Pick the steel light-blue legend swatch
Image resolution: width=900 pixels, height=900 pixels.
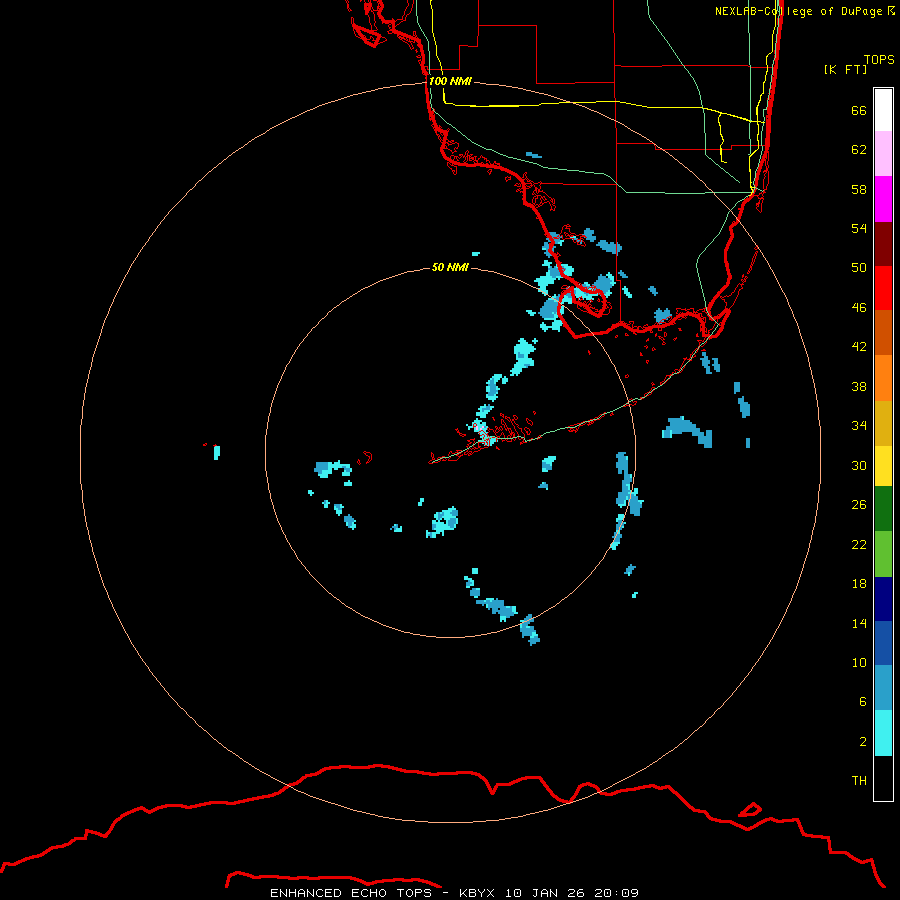(x=883, y=688)
